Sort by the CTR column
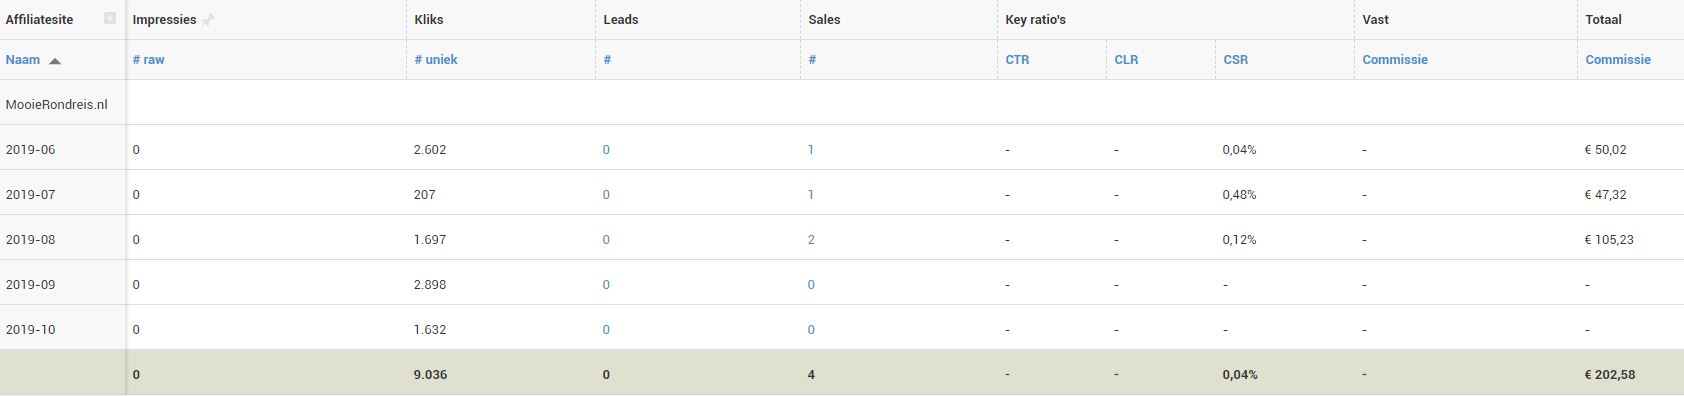The image size is (1684, 396). pyautogui.click(x=1017, y=60)
